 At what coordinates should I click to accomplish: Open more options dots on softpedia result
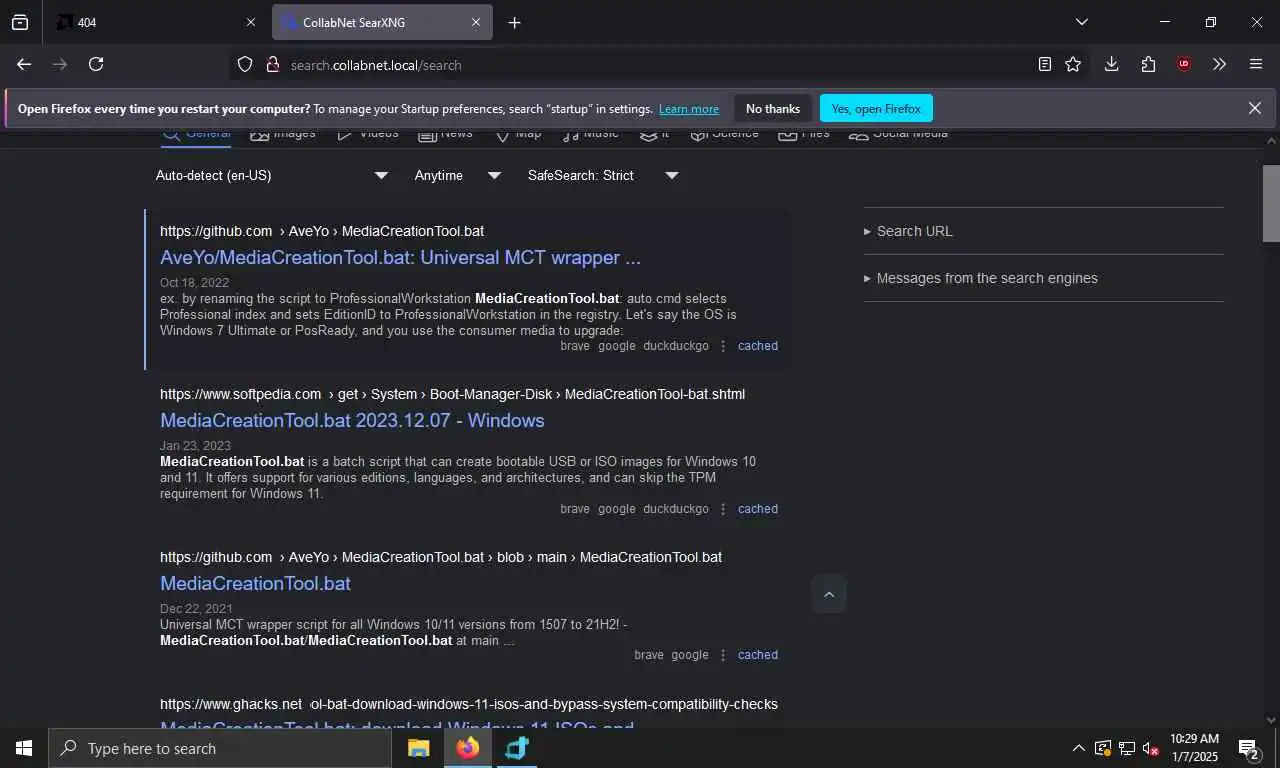723,509
